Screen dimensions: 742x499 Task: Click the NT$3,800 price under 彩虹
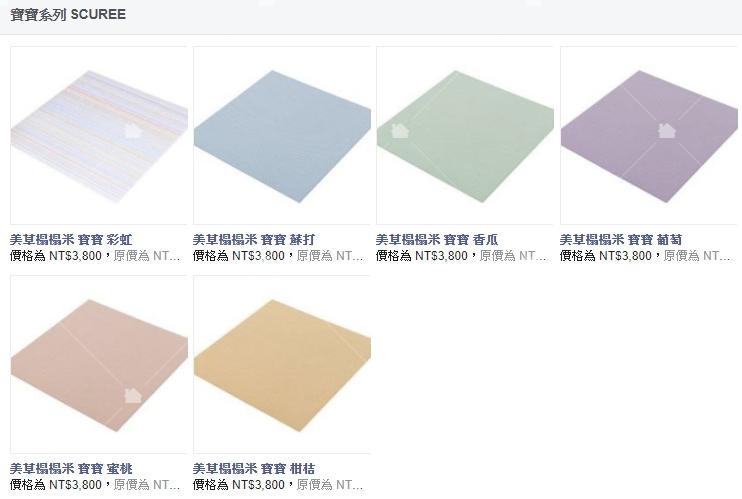pyautogui.click(x=75, y=256)
